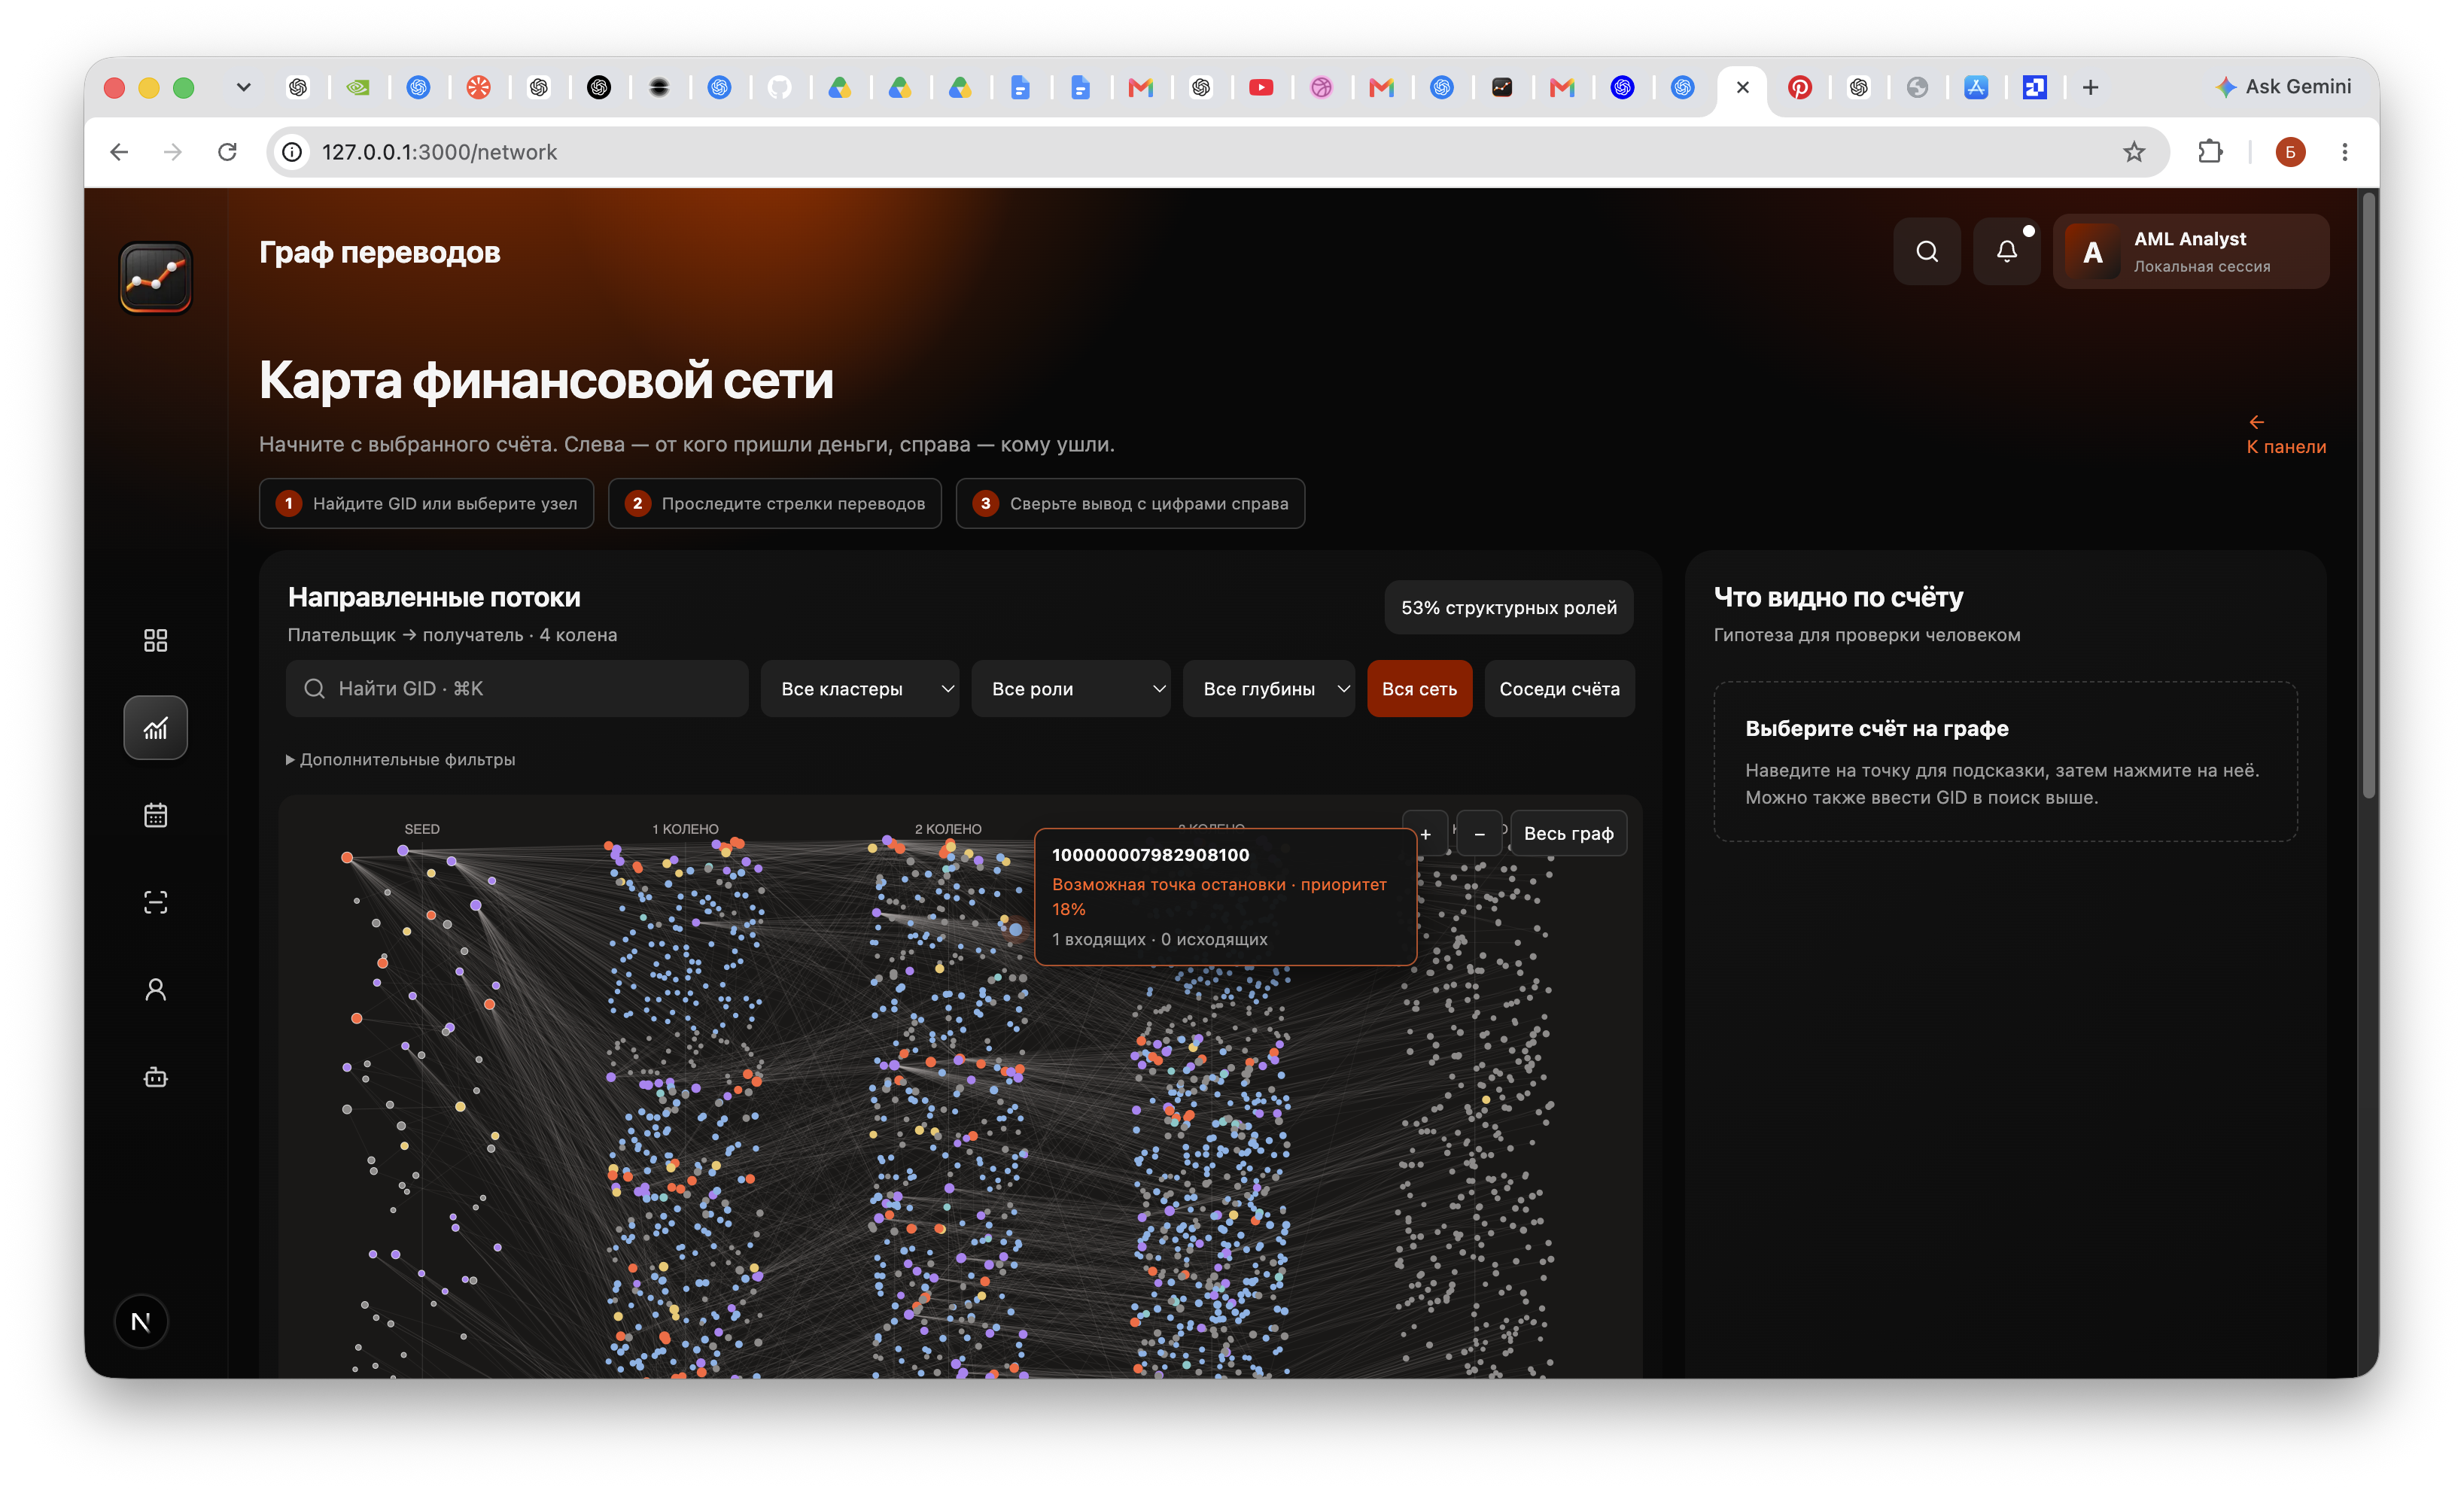Bookmark this page with the star icon
Viewport: 2464px width, 1490px height.
(x=2134, y=152)
